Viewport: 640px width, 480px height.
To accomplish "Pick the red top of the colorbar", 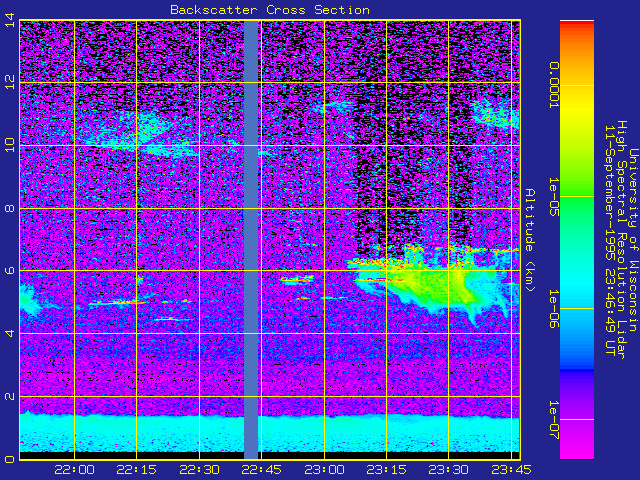I will tap(577, 24).
